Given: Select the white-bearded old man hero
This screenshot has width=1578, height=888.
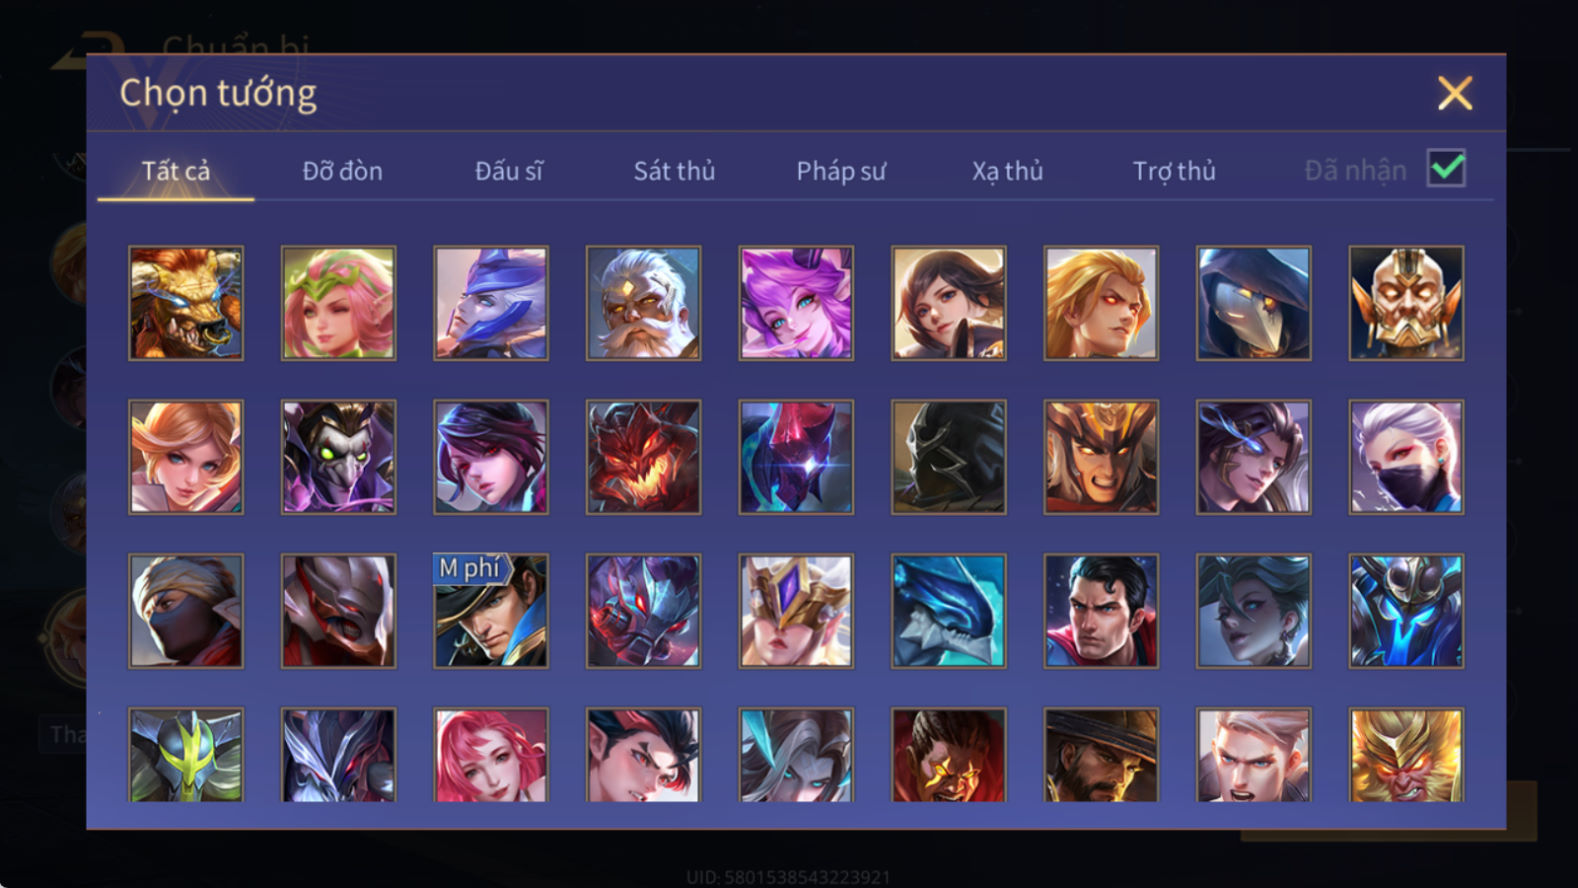Looking at the screenshot, I should click(x=643, y=303).
